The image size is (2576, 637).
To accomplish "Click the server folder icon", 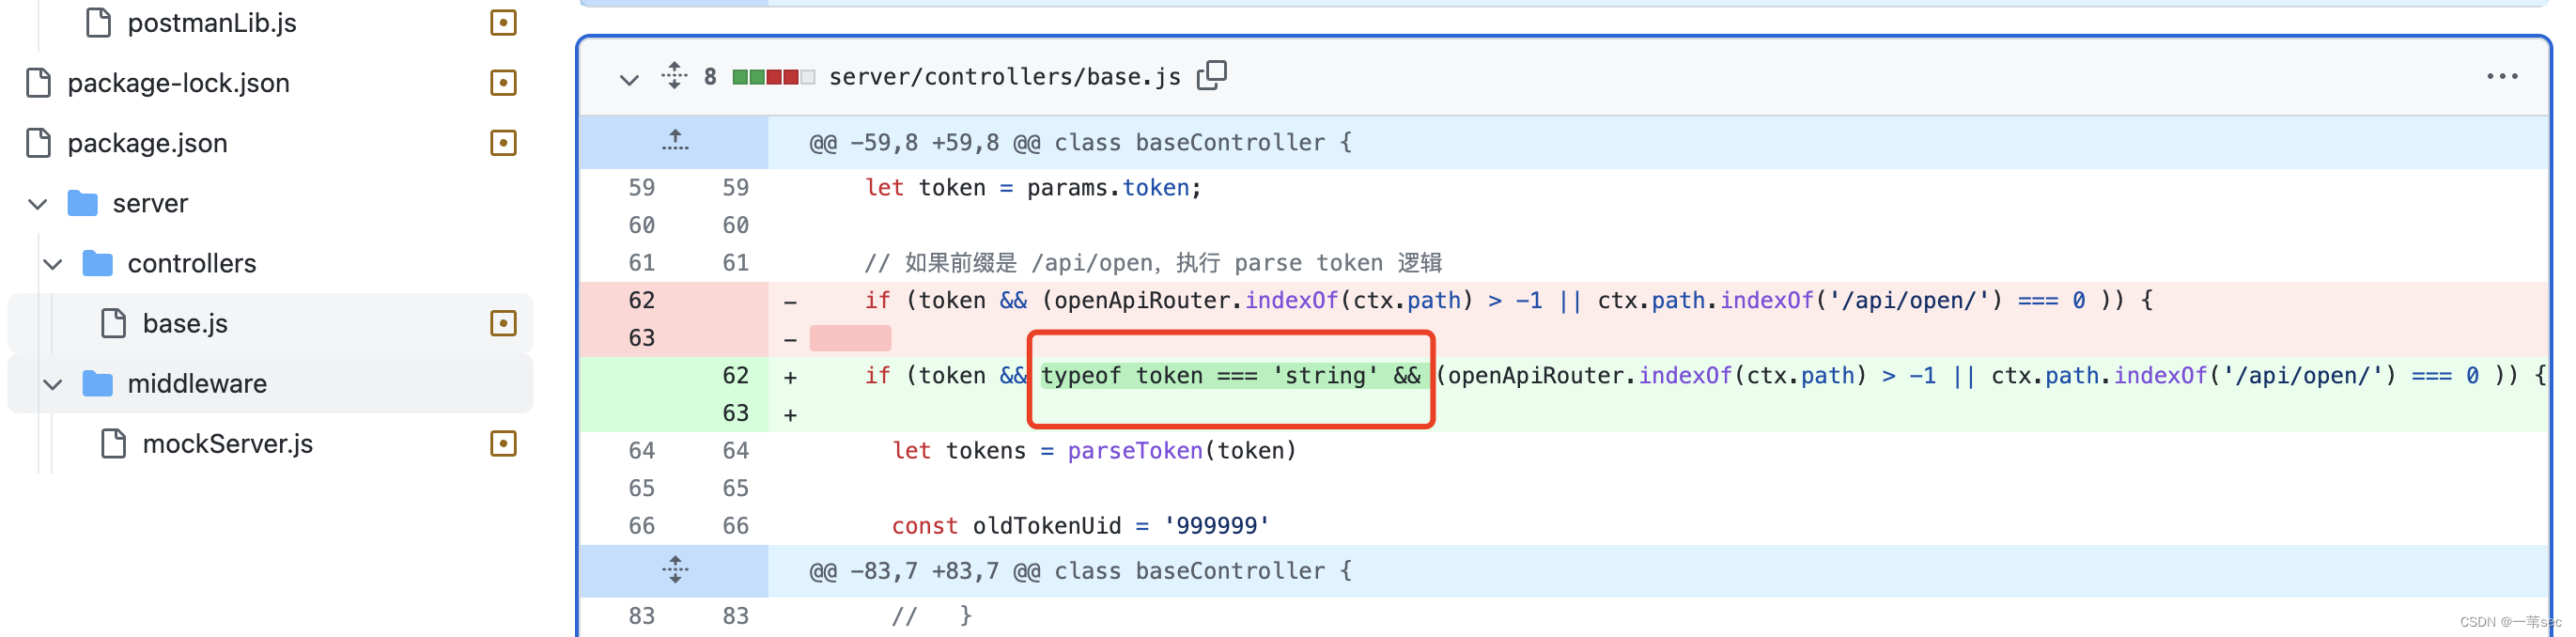I will [x=82, y=203].
